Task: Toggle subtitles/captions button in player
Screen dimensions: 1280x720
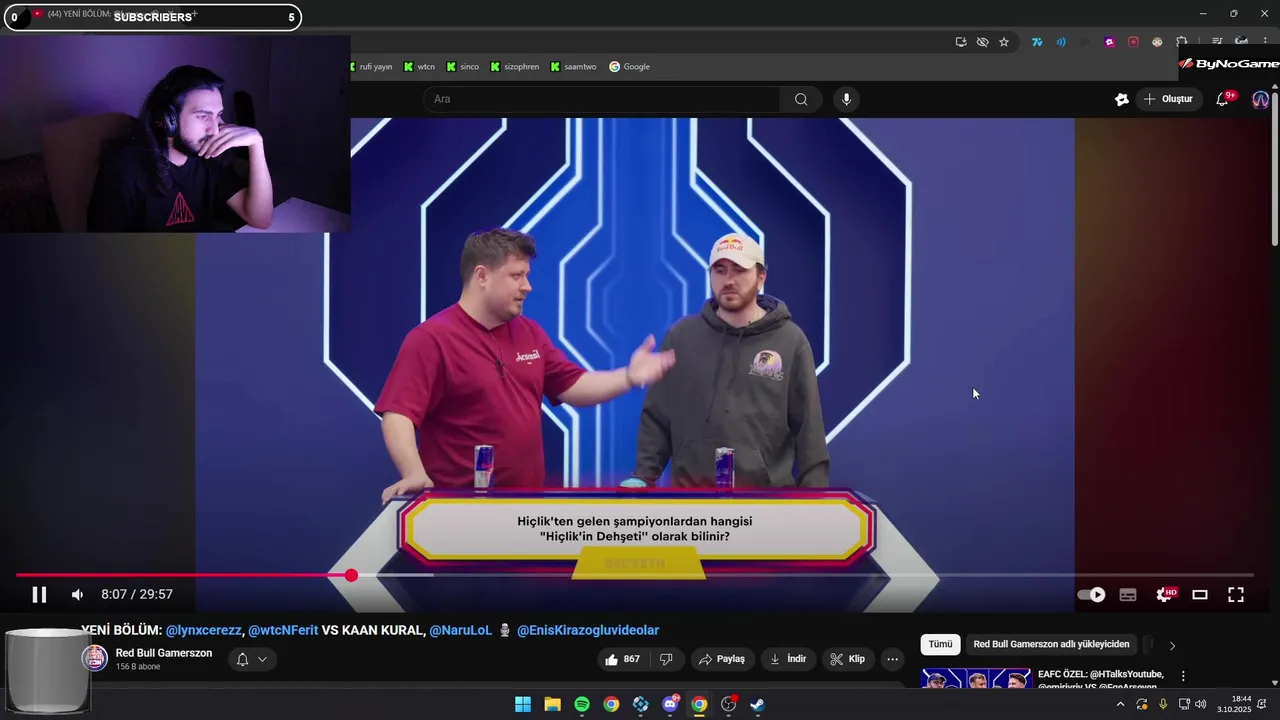Action: point(1128,595)
